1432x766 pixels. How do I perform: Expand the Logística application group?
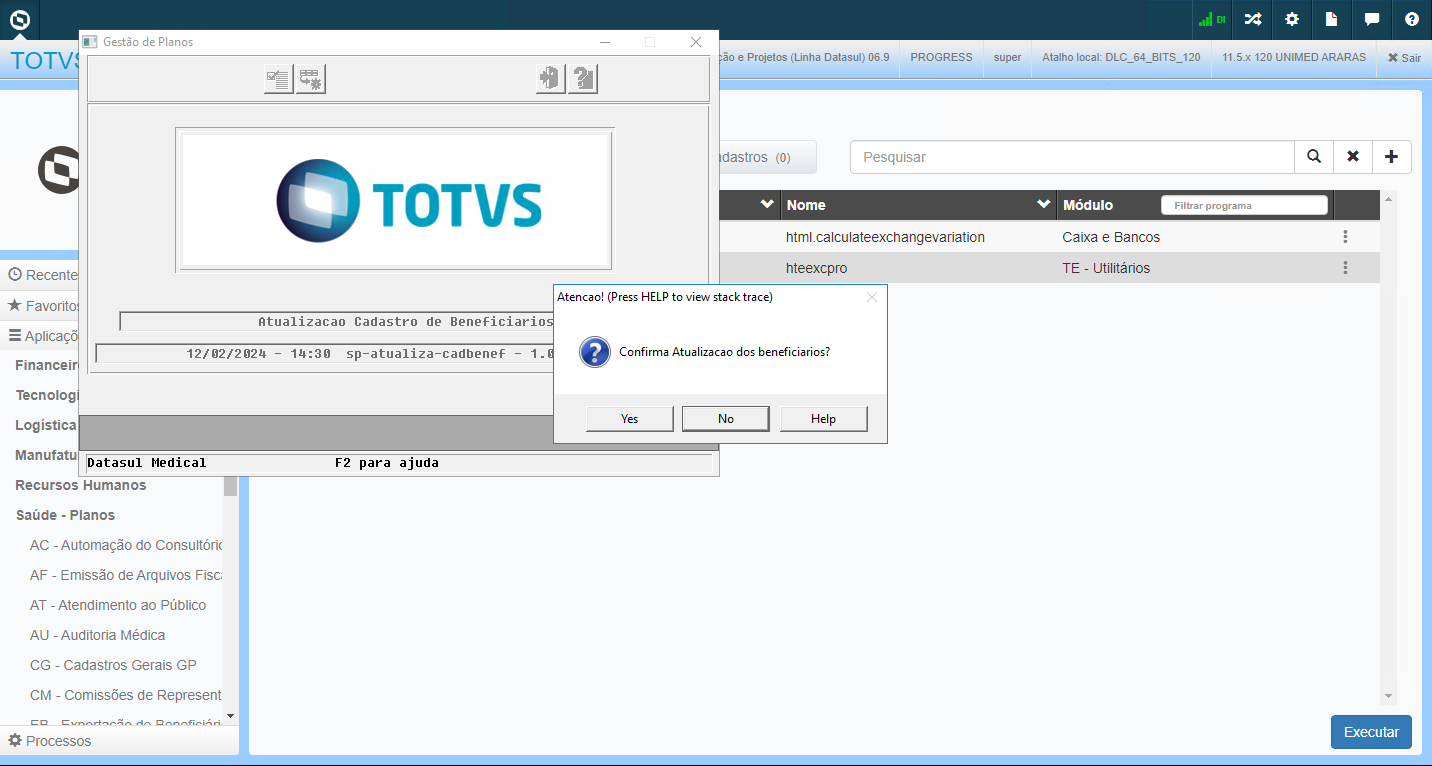click(x=47, y=425)
